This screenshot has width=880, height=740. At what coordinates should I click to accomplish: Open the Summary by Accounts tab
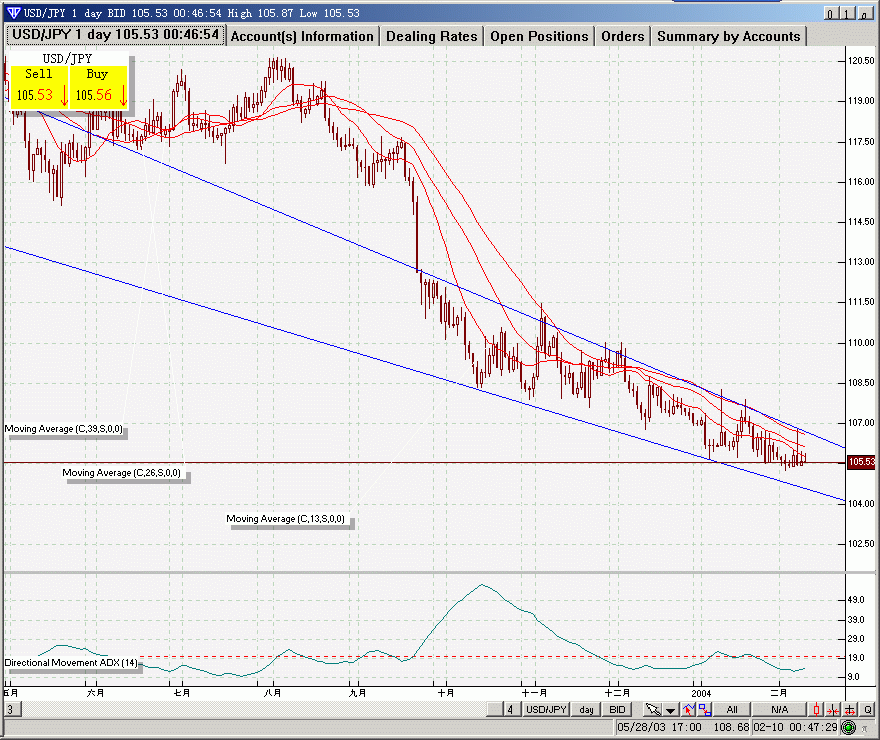point(728,36)
